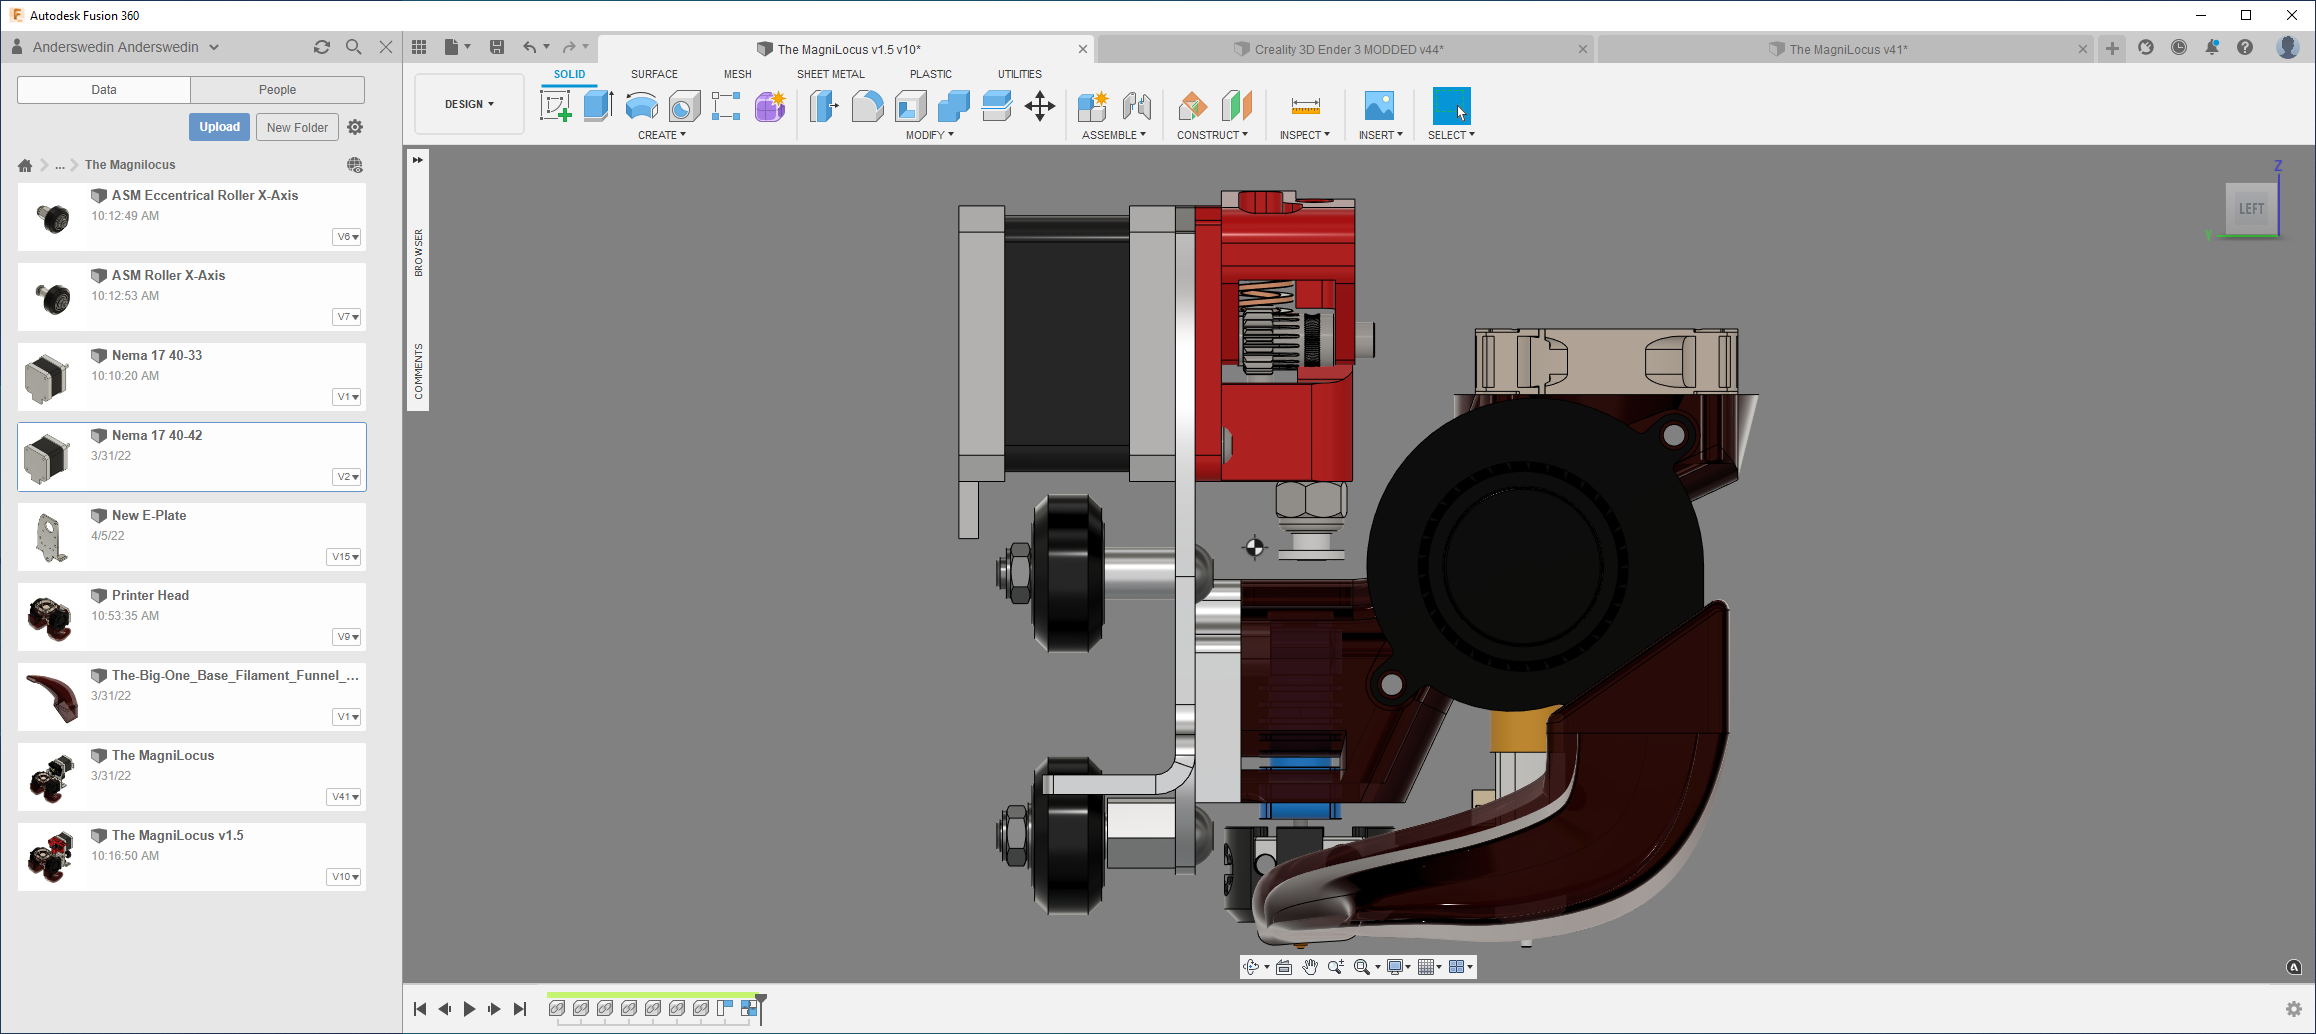Expand the ASSEMBLE menu

pos(1114,135)
